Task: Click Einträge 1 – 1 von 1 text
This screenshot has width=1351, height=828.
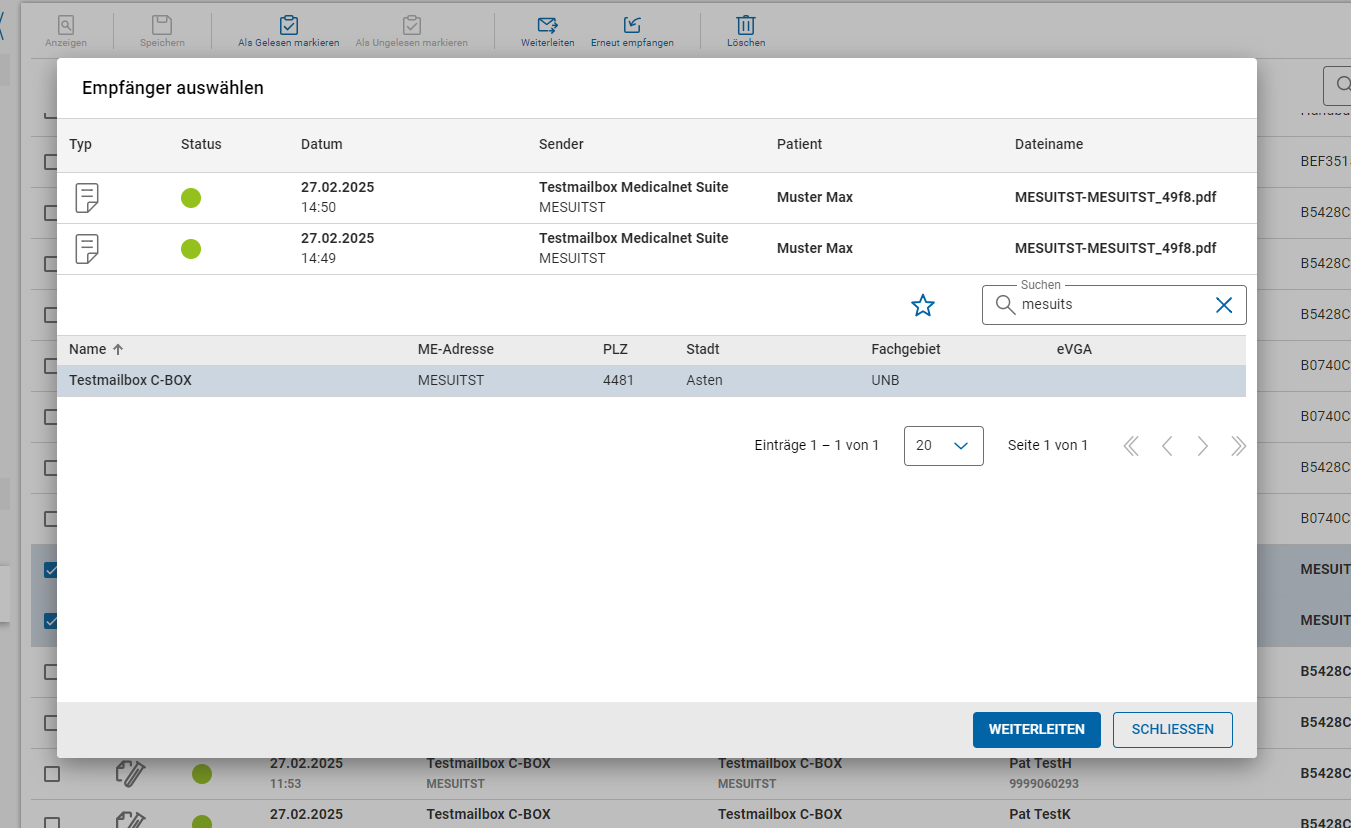Action: pos(817,445)
